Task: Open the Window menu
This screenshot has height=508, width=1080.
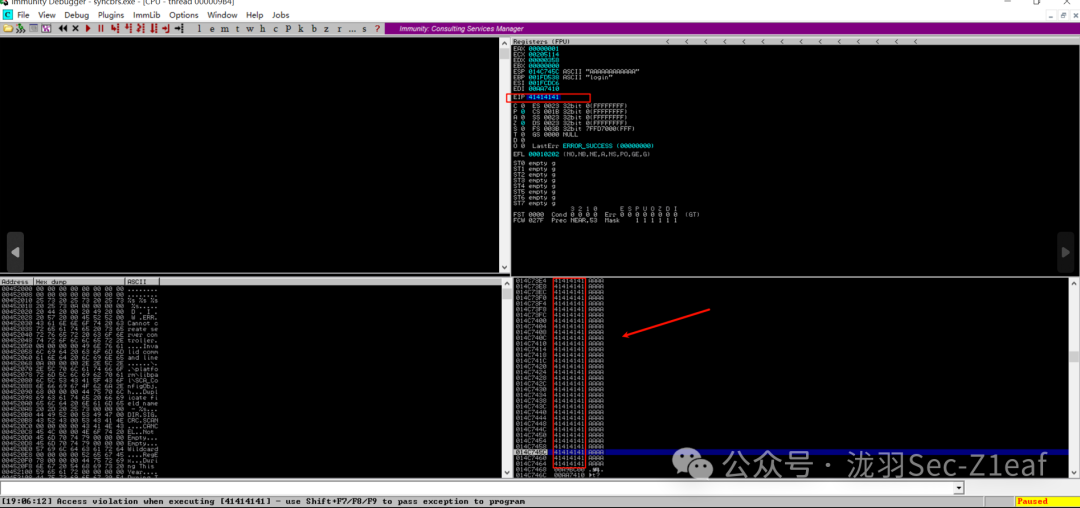Action: [x=222, y=15]
